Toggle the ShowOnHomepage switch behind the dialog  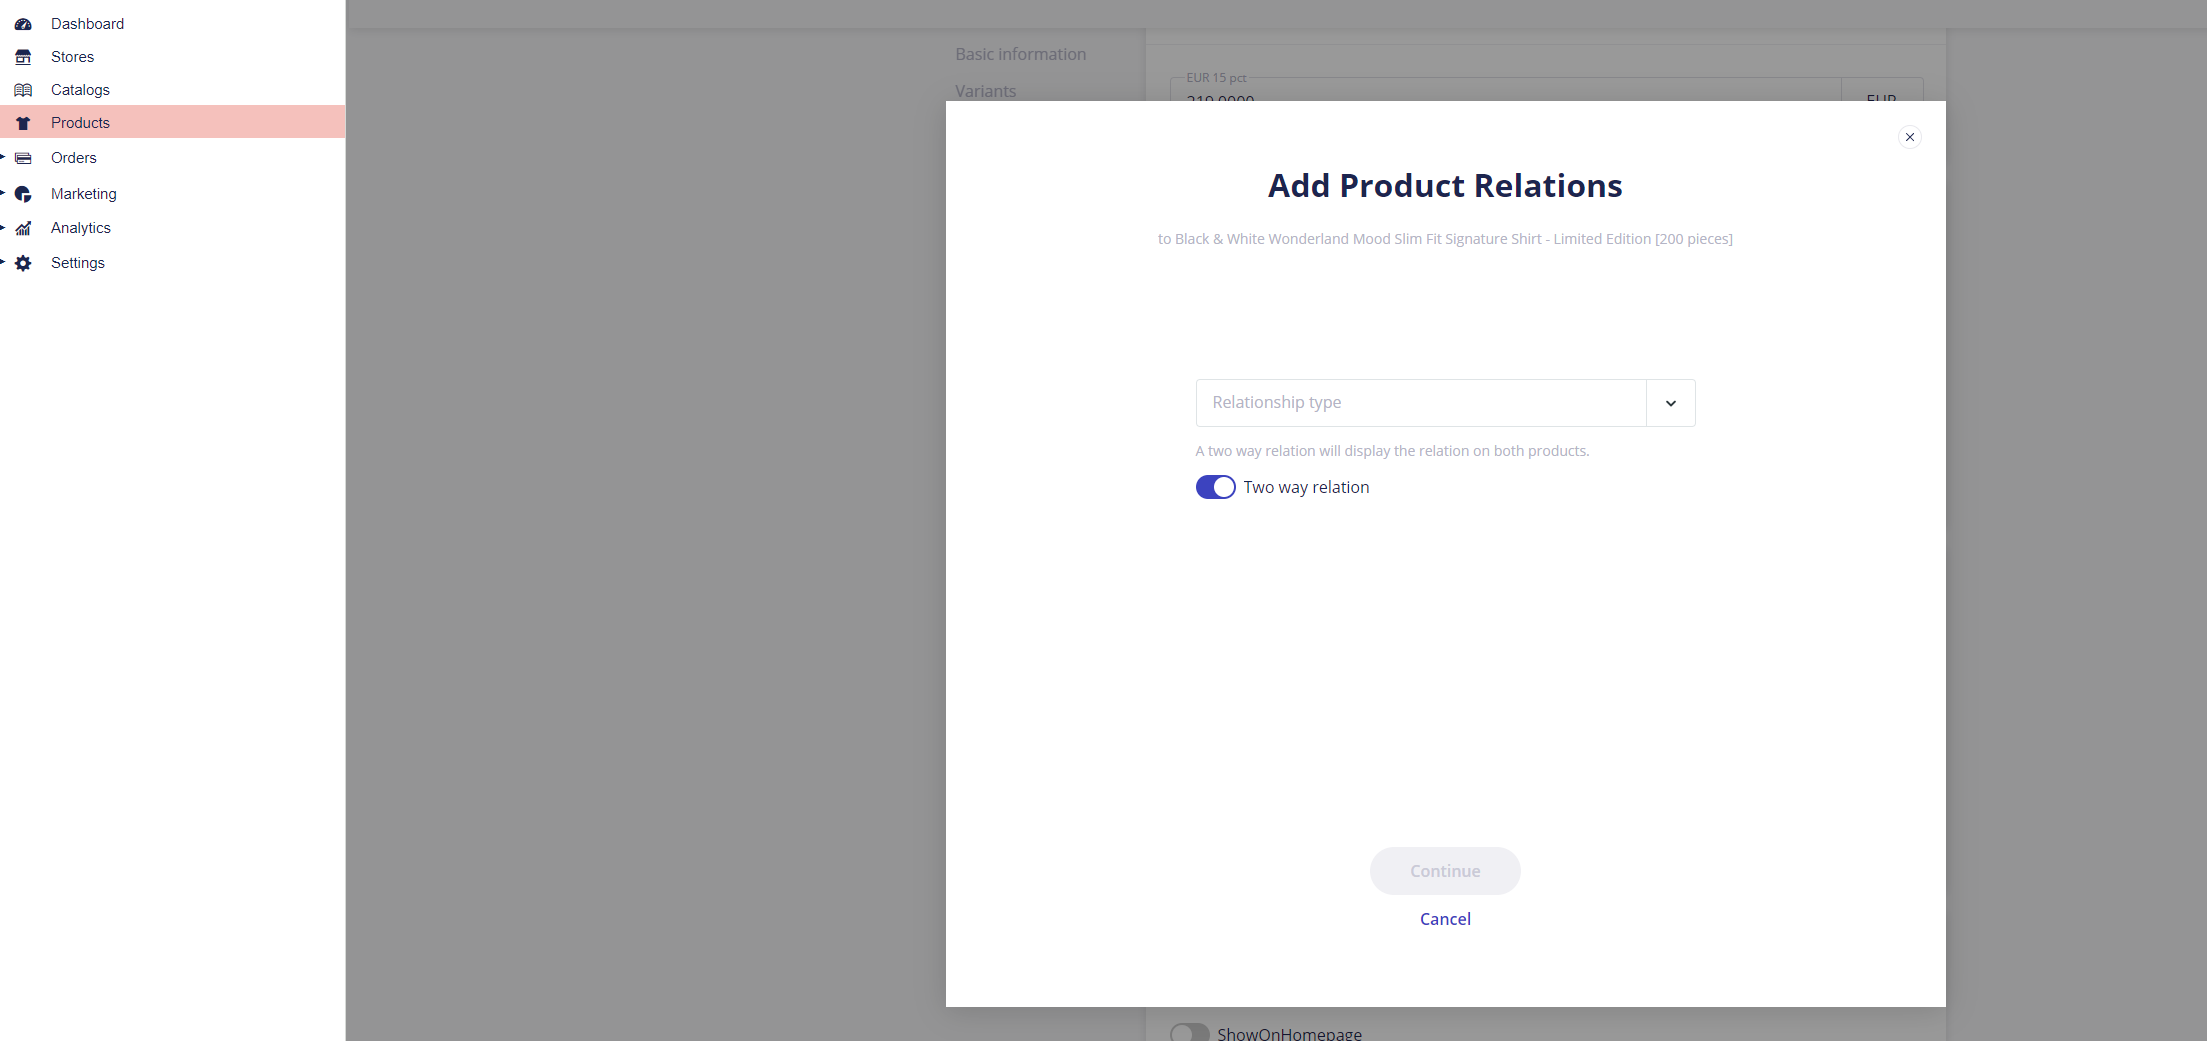1189,1033
